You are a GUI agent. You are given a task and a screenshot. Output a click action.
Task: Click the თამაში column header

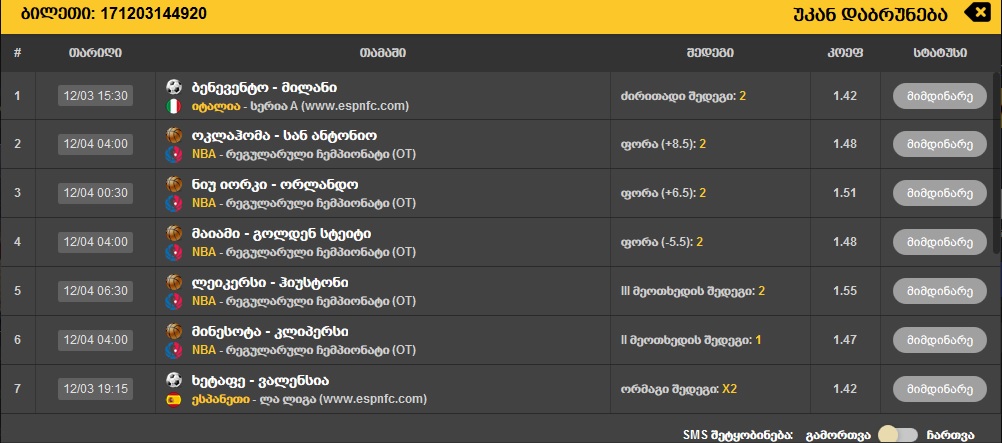click(383, 53)
